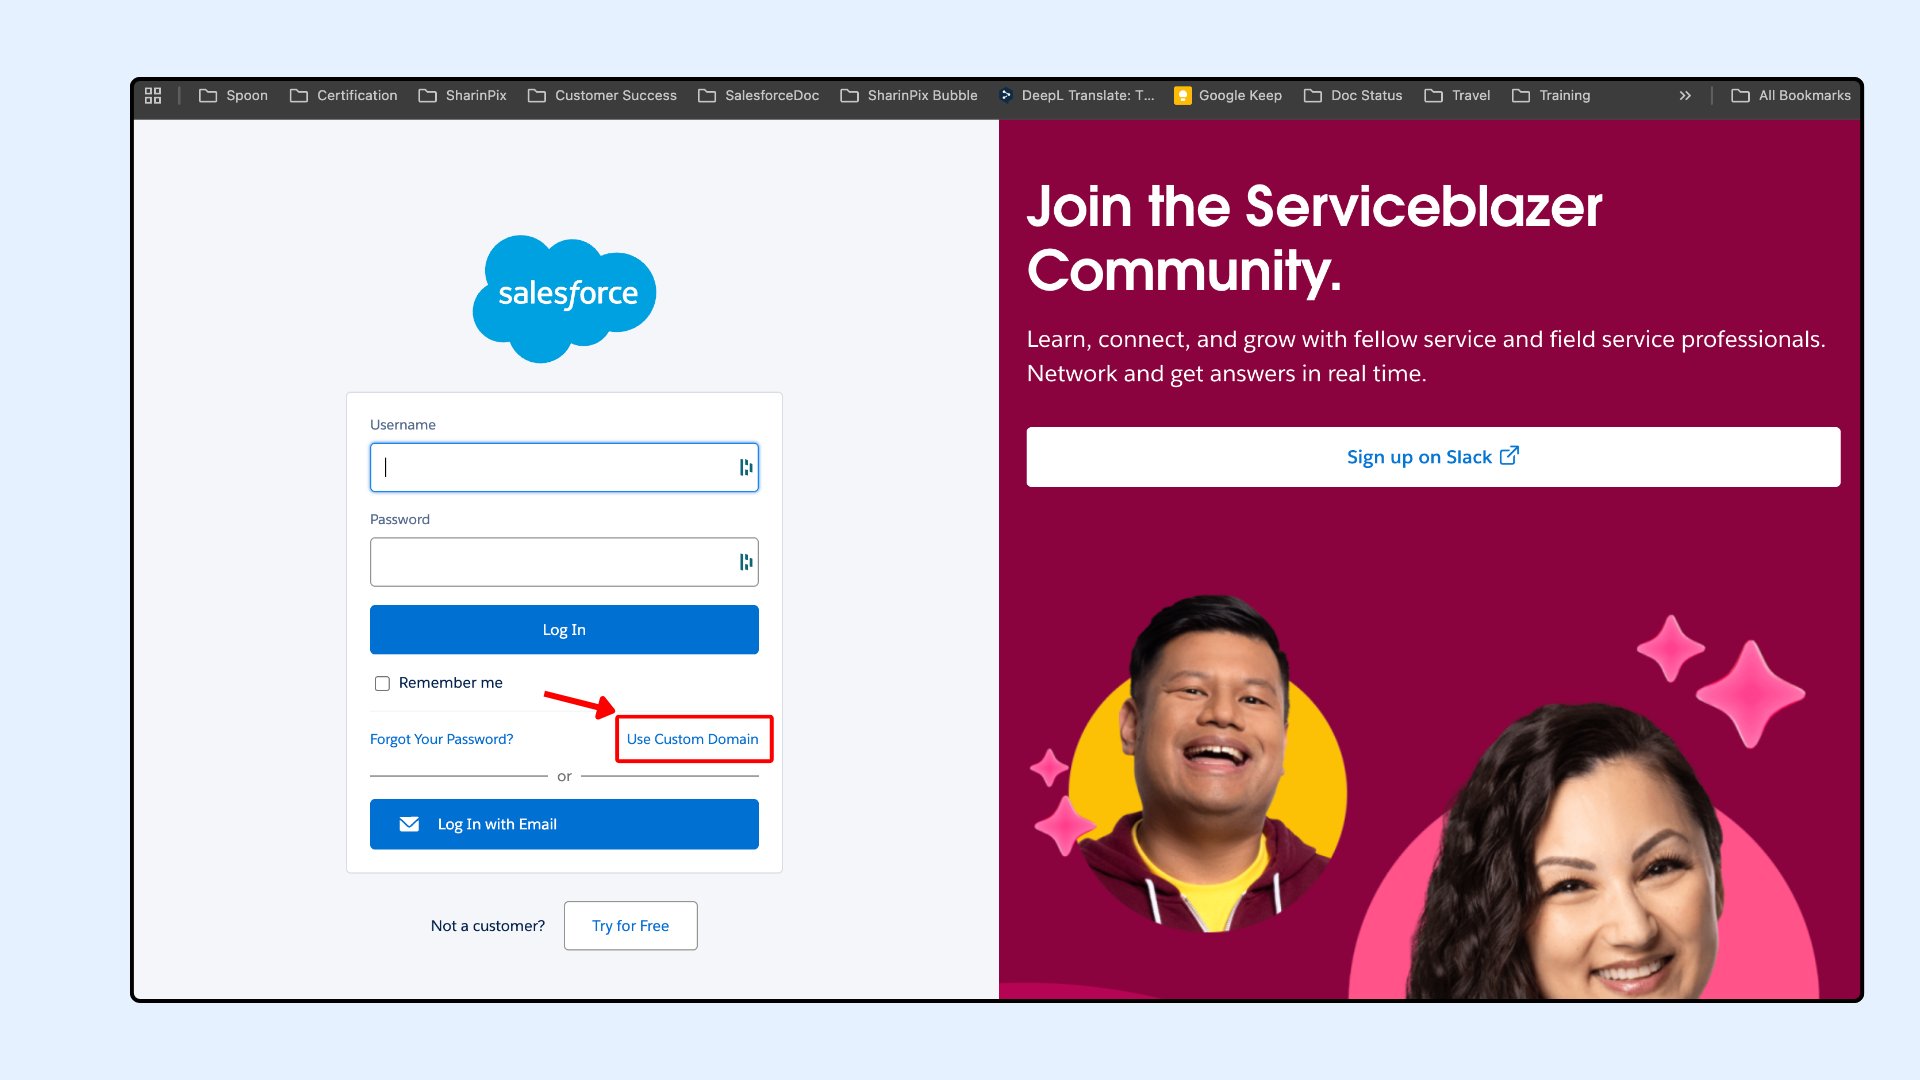1920x1080 pixels.
Task: Click the Use Custom Domain link
Action: point(692,739)
